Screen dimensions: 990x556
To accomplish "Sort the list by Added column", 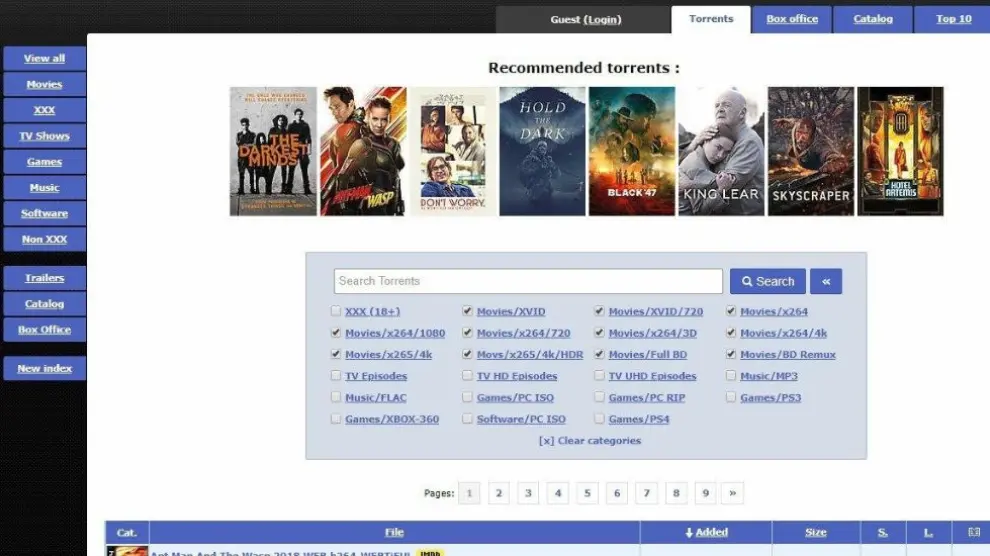I will tap(706, 532).
